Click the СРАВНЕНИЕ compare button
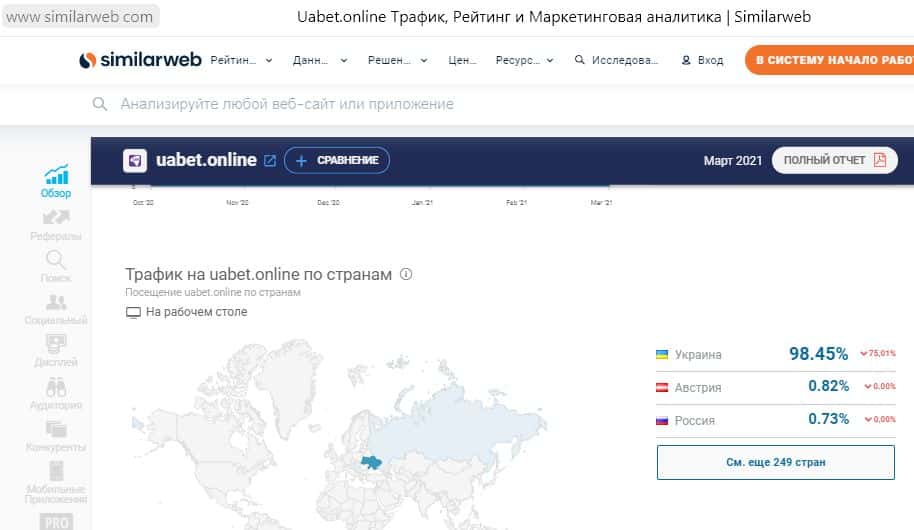Screen dimensions: 914x530 337,160
